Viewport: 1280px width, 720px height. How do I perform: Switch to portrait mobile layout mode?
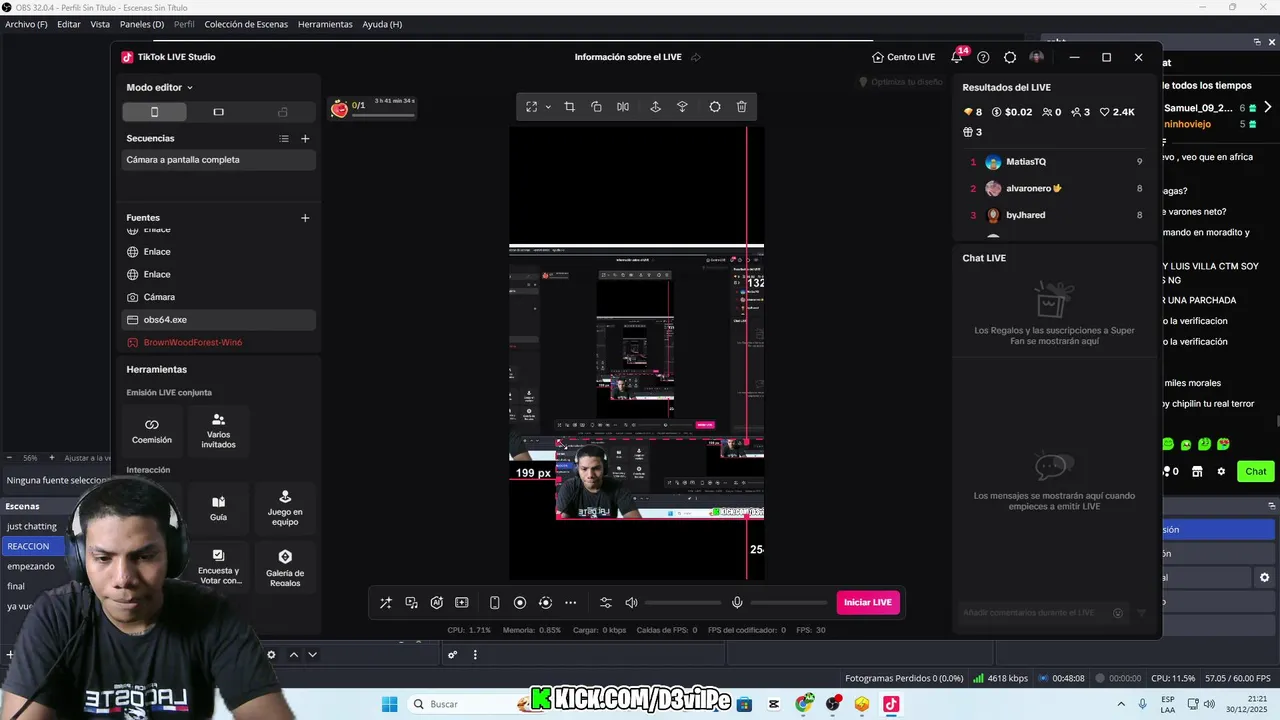[x=154, y=112]
